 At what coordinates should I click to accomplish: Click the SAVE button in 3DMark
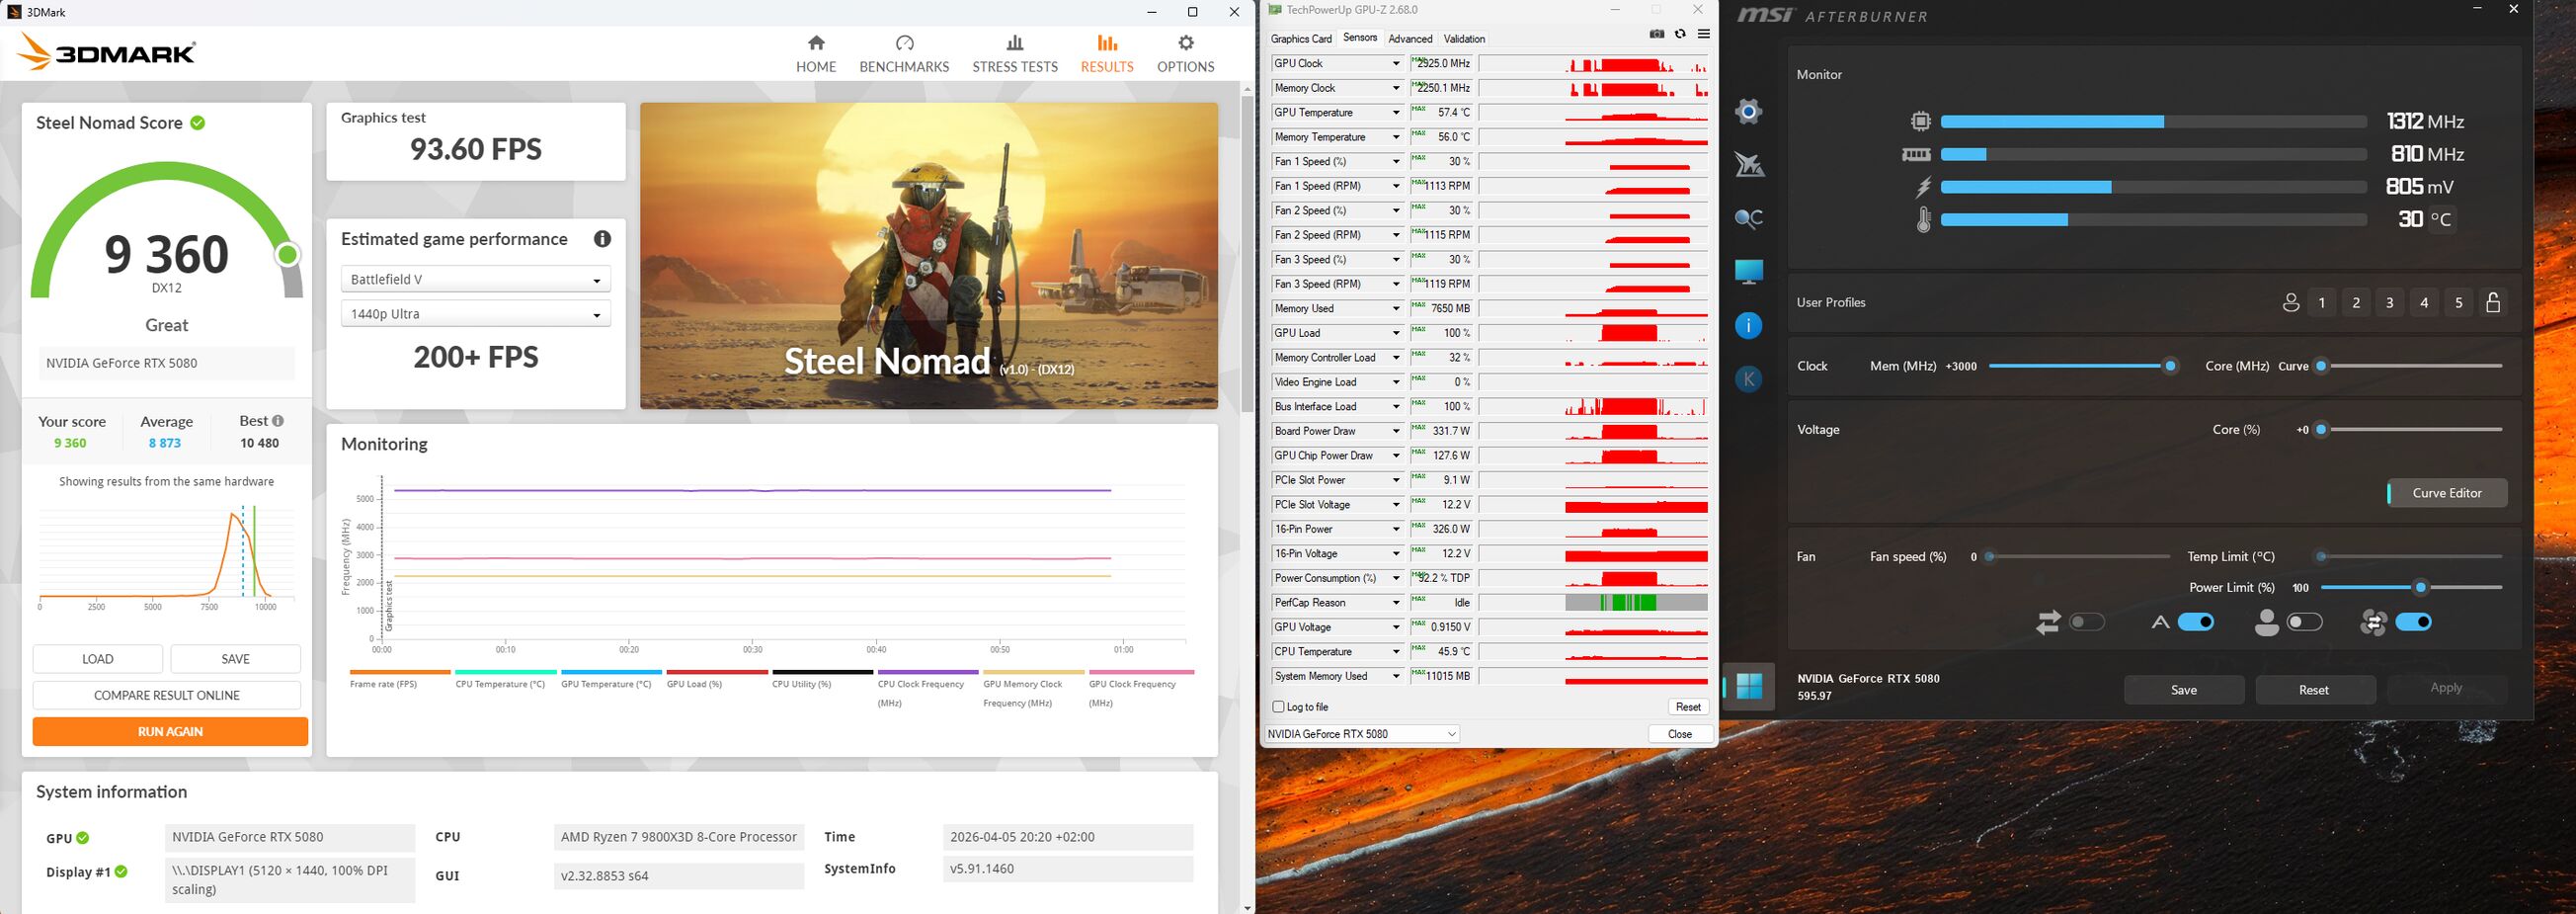coord(236,659)
